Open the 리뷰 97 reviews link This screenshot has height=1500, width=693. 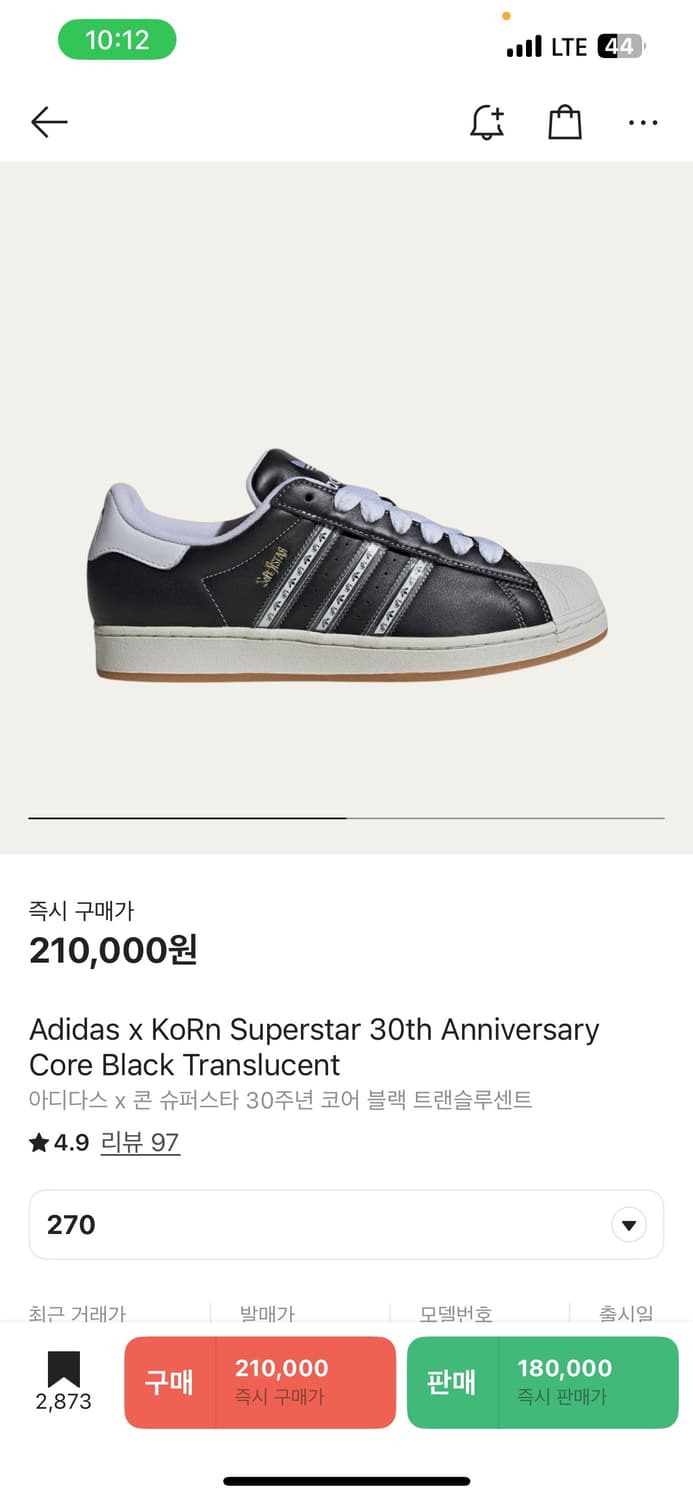[140, 1142]
